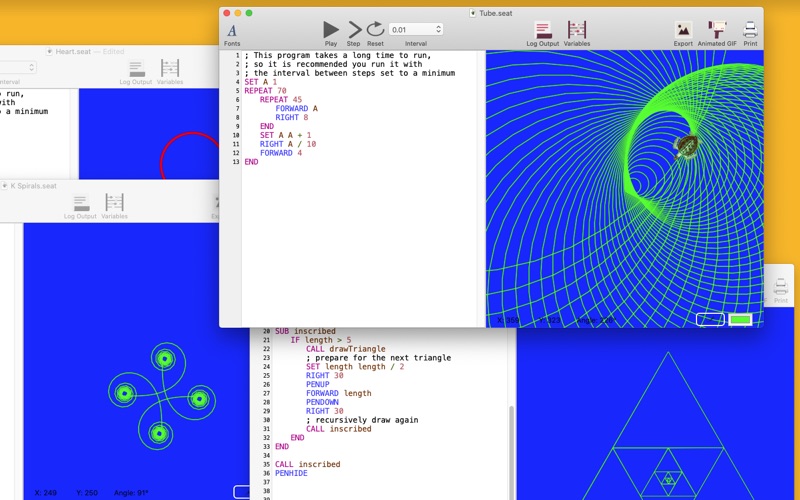
Task: Click the Interval stepper arrows in Tube.seat
Action: point(438,30)
